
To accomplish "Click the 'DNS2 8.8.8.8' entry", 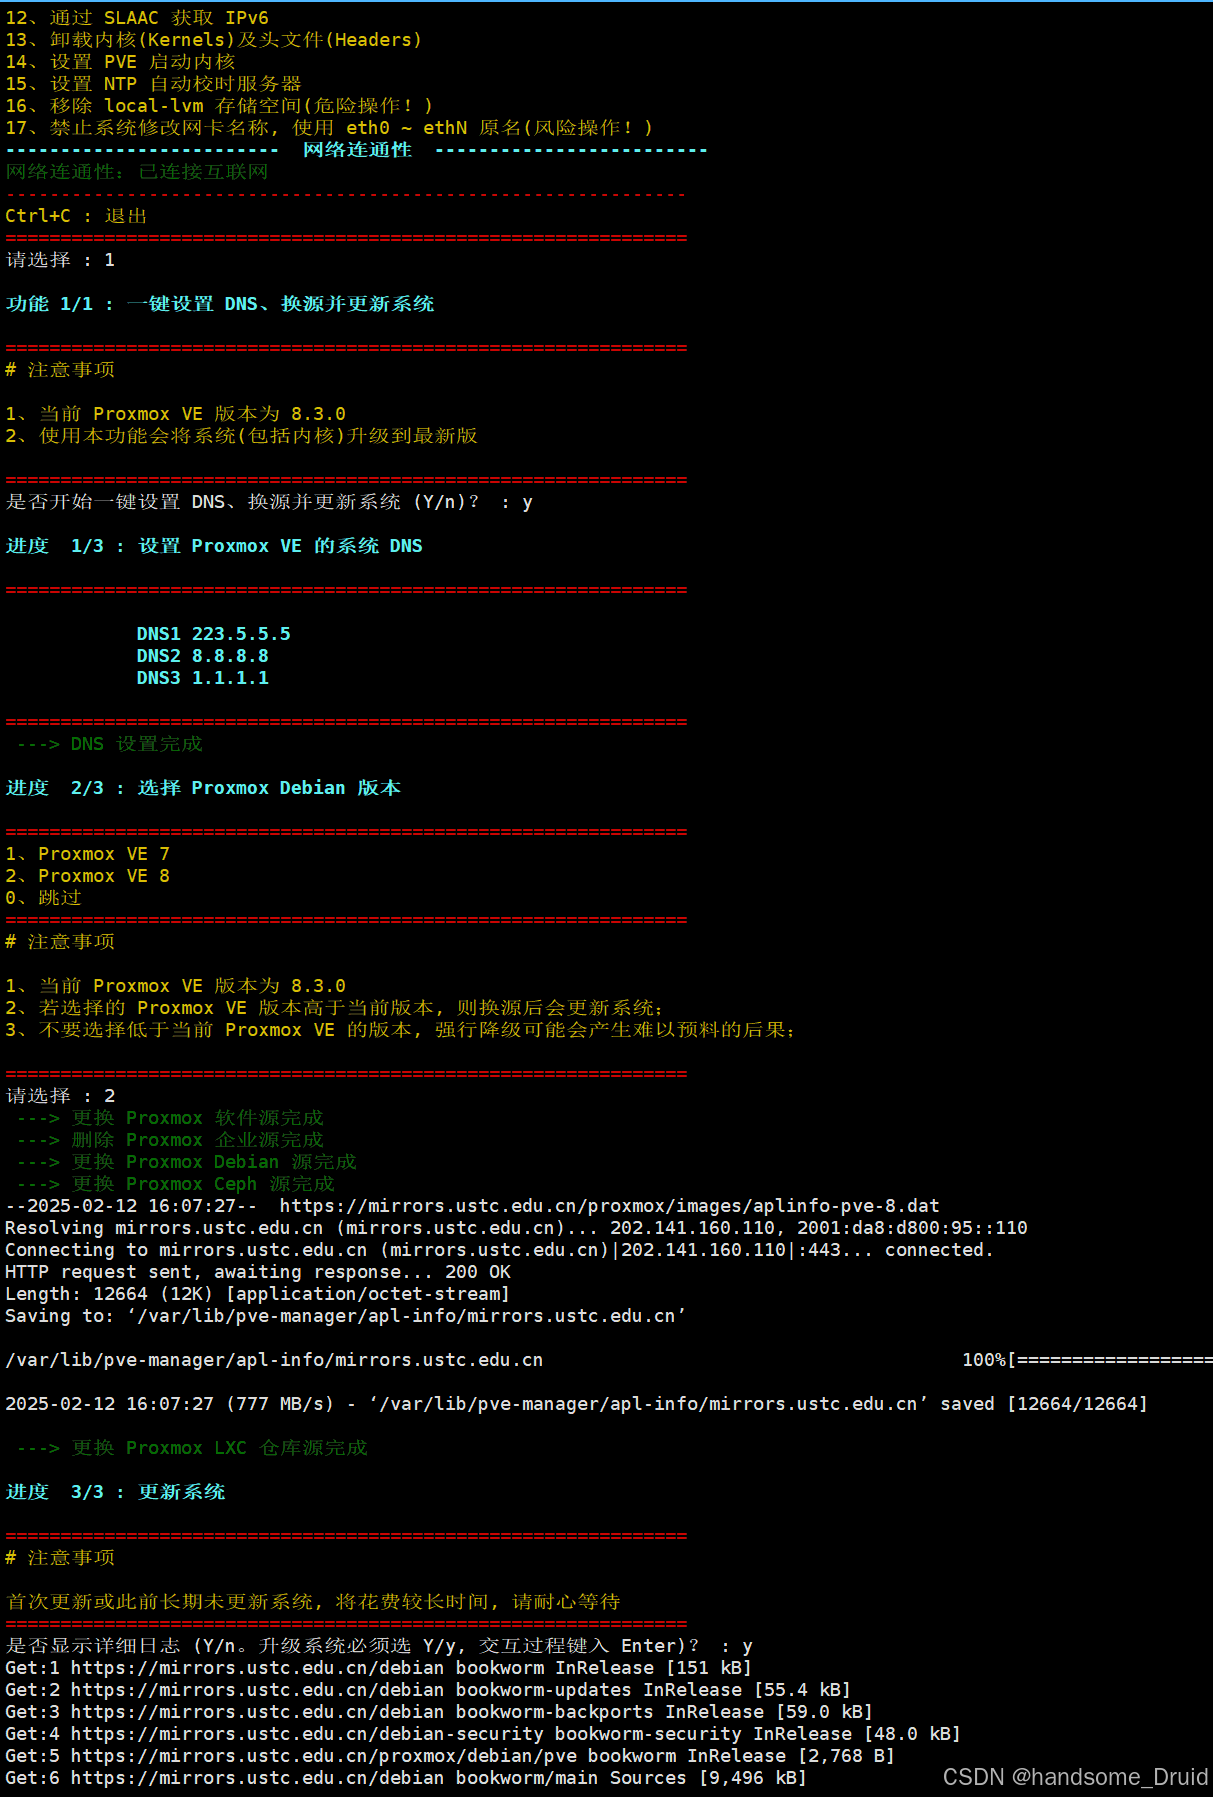I will pyautogui.click(x=203, y=656).
